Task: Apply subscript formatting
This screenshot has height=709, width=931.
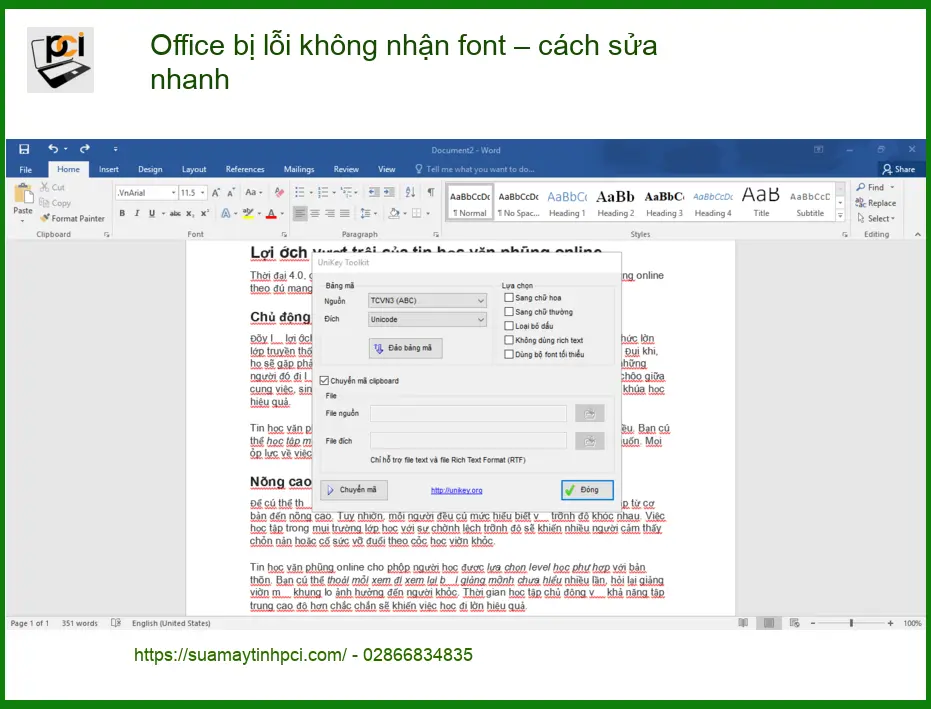Action: (189, 213)
